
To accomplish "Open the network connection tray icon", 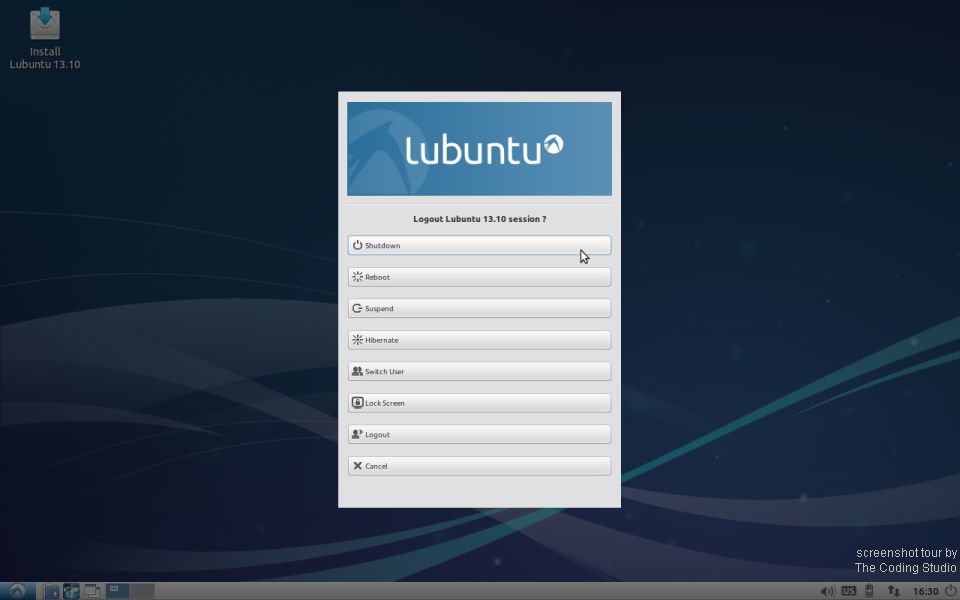I will click(894, 591).
